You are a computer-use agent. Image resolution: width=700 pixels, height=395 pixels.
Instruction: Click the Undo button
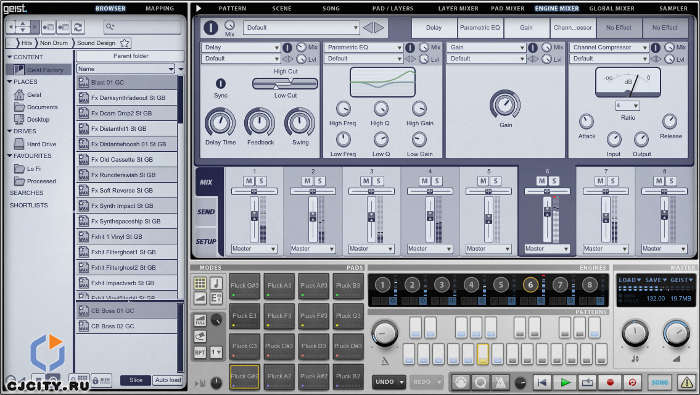coord(388,382)
